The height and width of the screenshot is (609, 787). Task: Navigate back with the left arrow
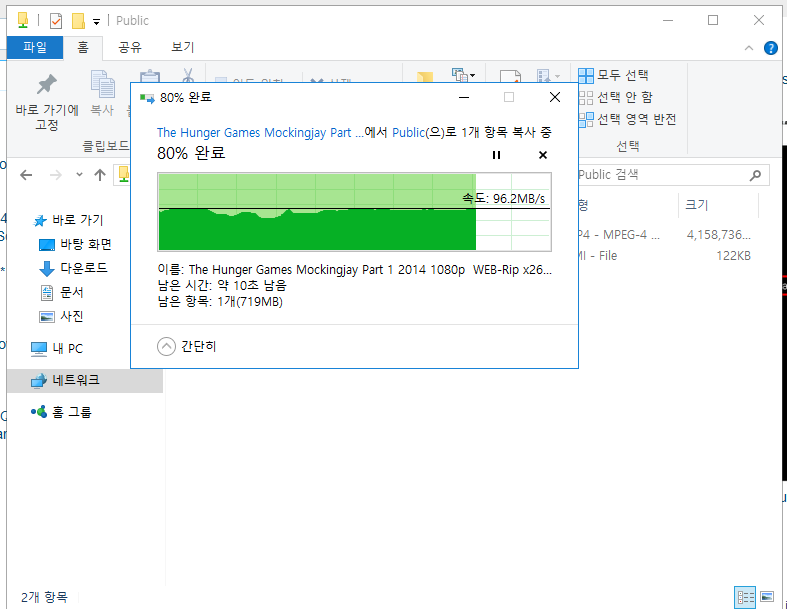pos(26,175)
